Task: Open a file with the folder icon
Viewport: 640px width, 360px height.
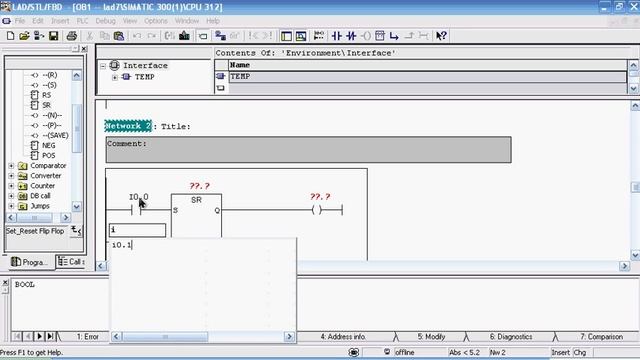Action: coord(24,36)
